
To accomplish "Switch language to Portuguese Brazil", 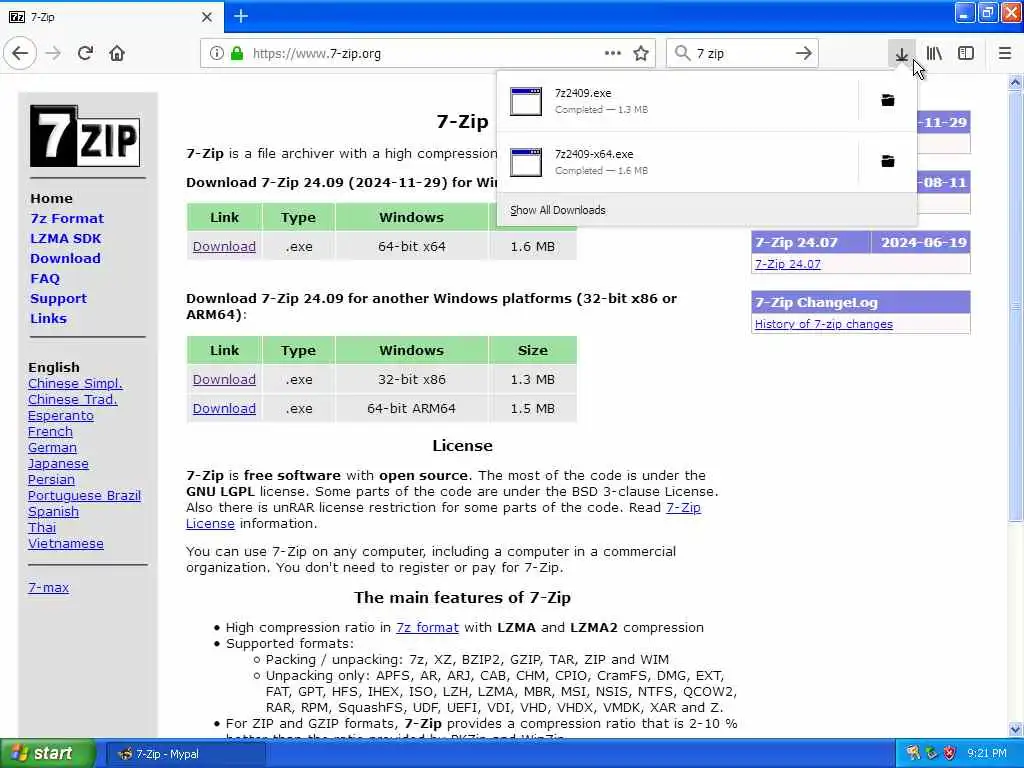I will click(x=84, y=496).
